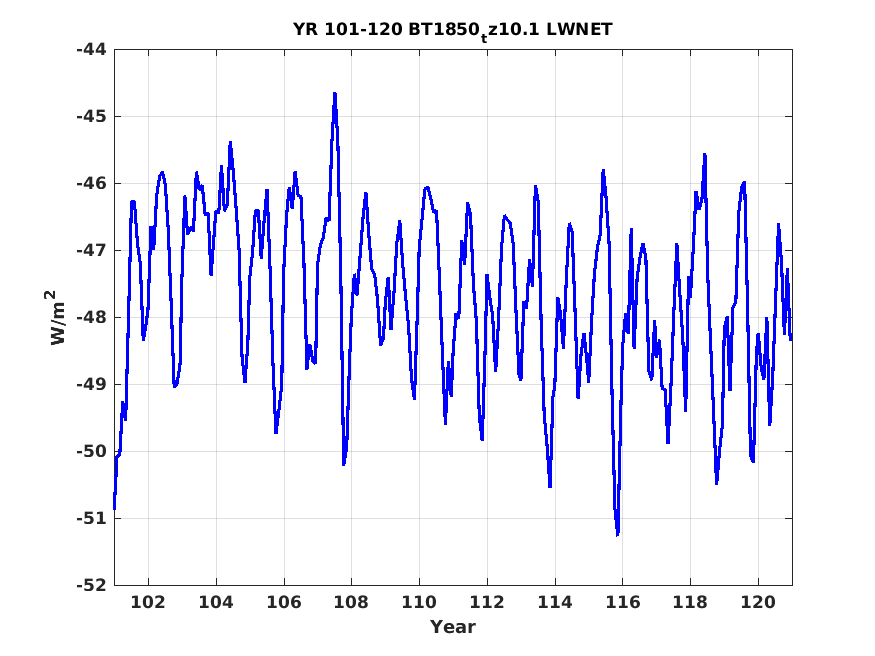Image resolution: width=875 pixels, height=656 pixels.
Task: Click the x-axis tick label 112
Action: [487, 602]
